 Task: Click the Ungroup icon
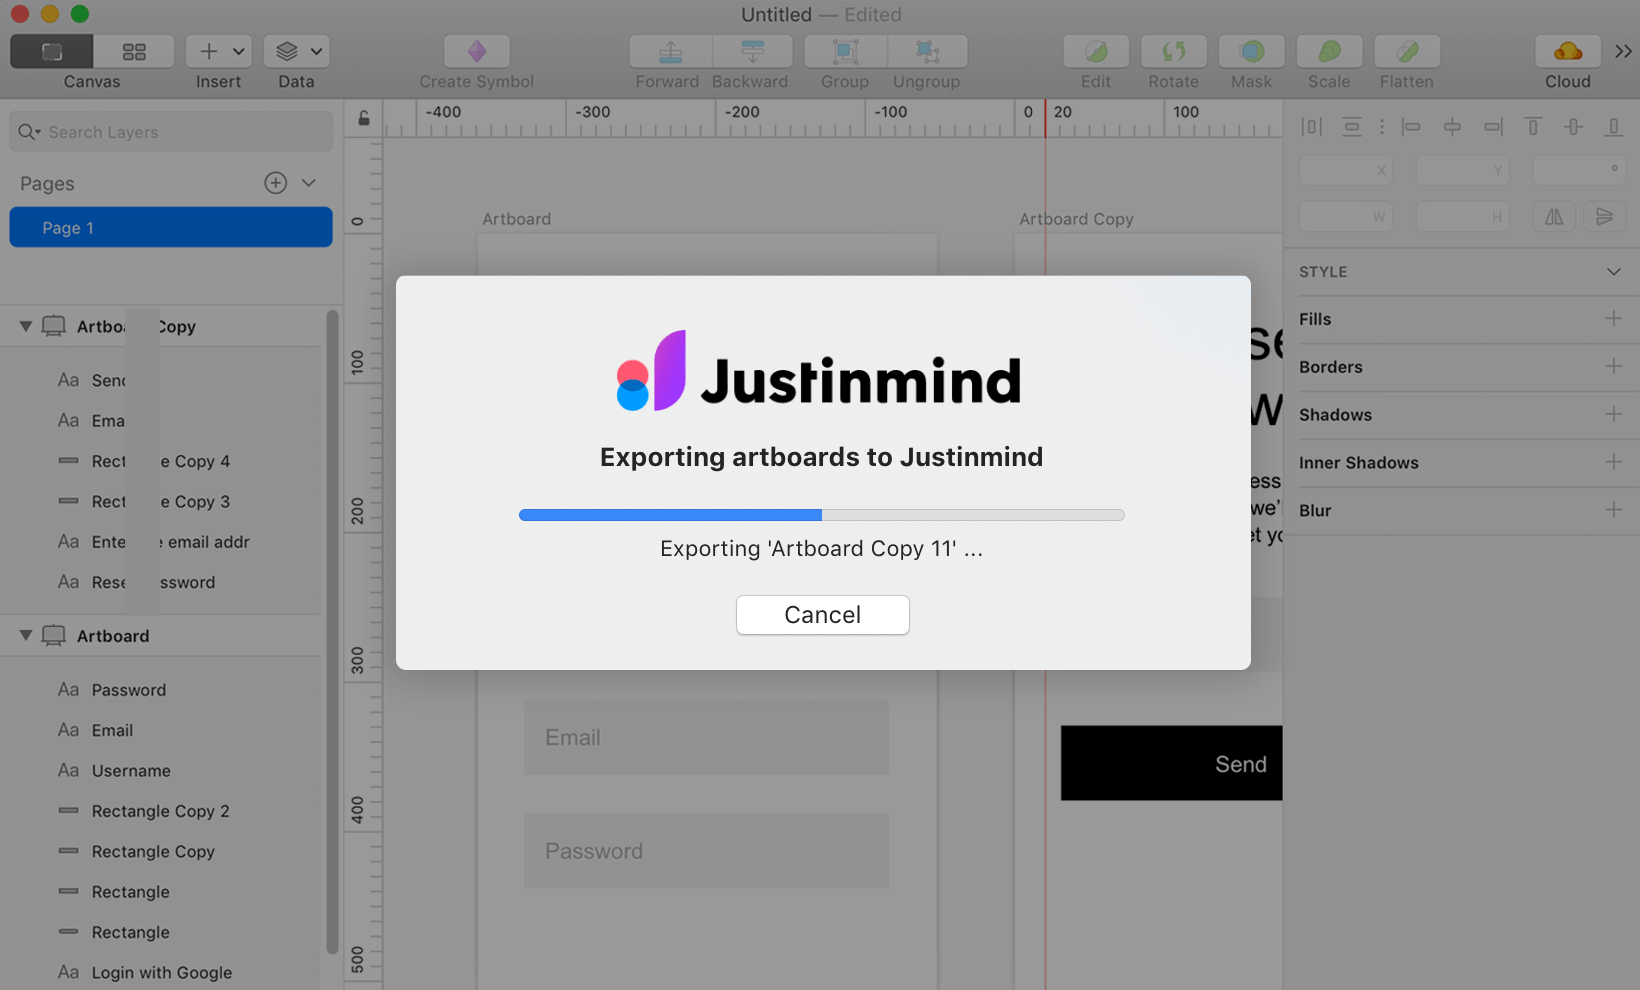tap(928, 52)
